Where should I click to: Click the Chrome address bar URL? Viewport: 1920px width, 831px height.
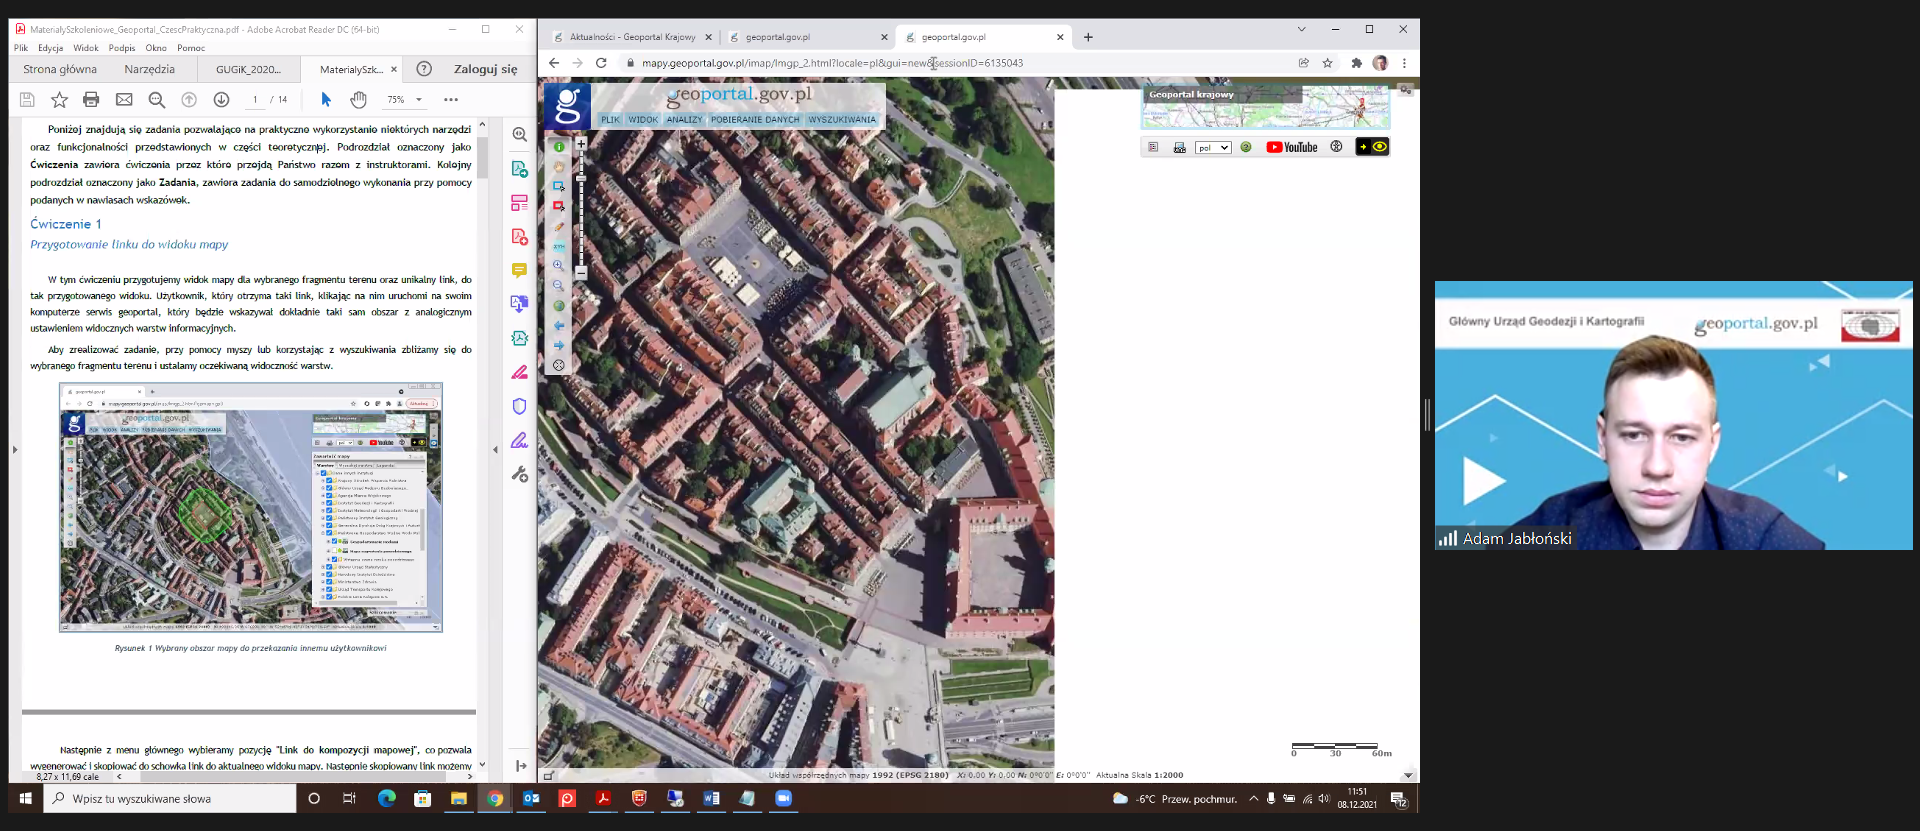pyautogui.click(x=832, y=63)
